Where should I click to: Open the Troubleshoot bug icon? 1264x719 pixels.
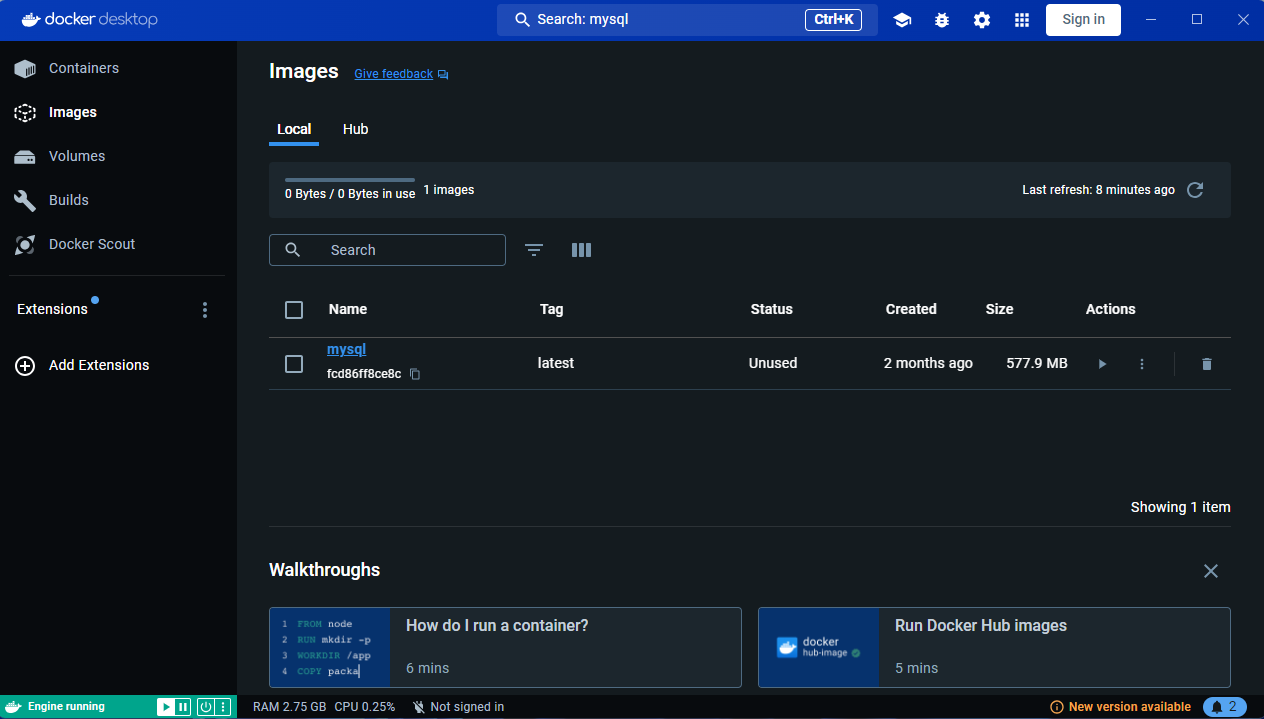click(x=942, y=20)
